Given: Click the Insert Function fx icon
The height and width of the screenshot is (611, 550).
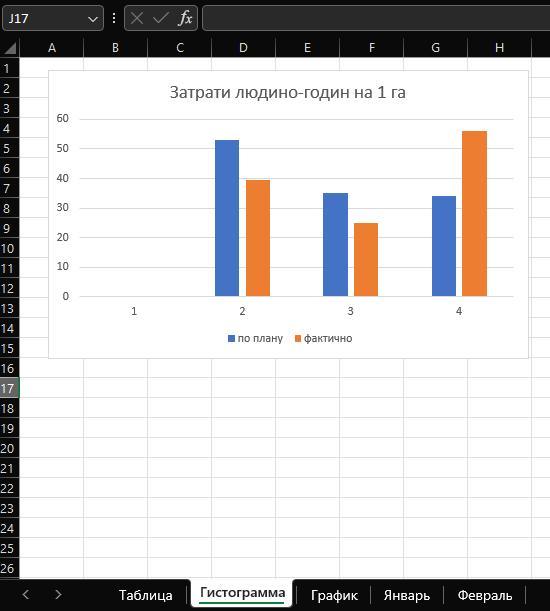Looking at the screenshot, I should tap(185, 18).
